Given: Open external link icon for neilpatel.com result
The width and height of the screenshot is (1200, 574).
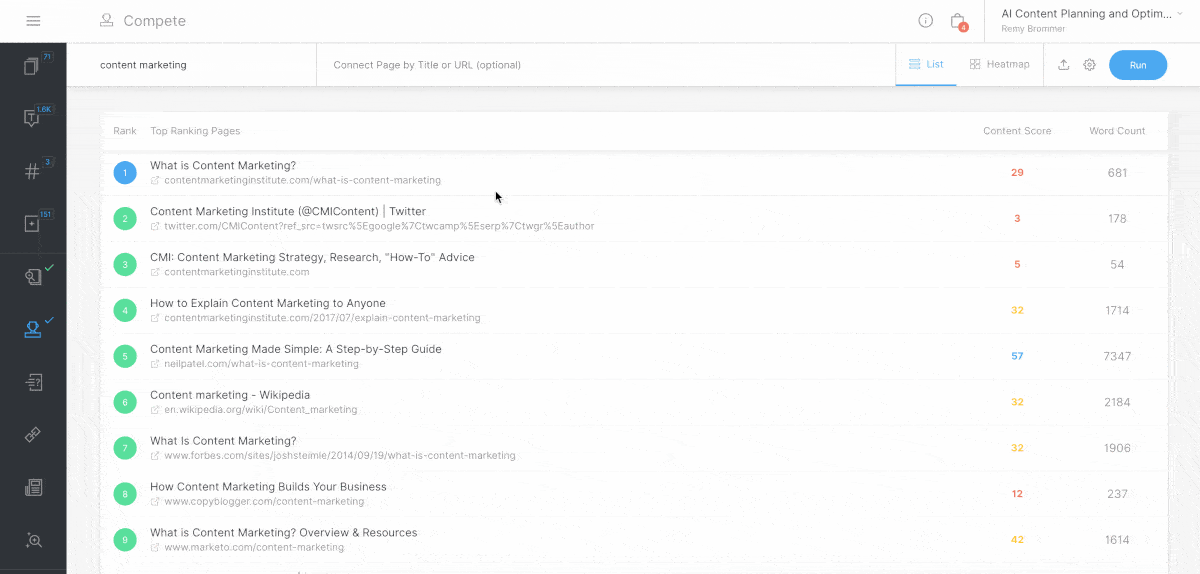Looking at the screenshot, I should point(155,364).
